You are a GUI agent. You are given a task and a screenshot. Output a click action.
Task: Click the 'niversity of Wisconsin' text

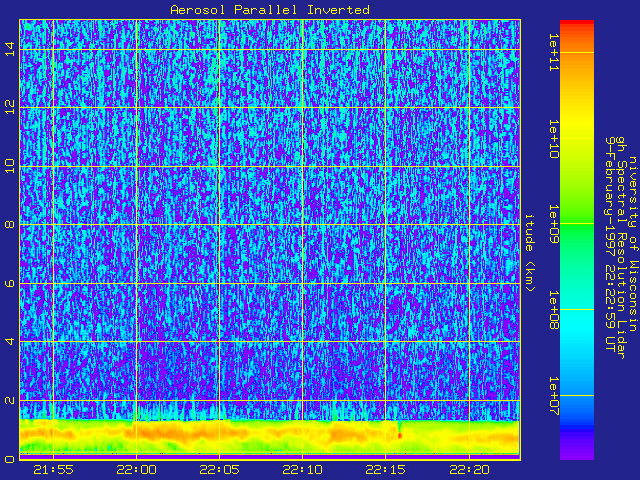click(632, 244)
